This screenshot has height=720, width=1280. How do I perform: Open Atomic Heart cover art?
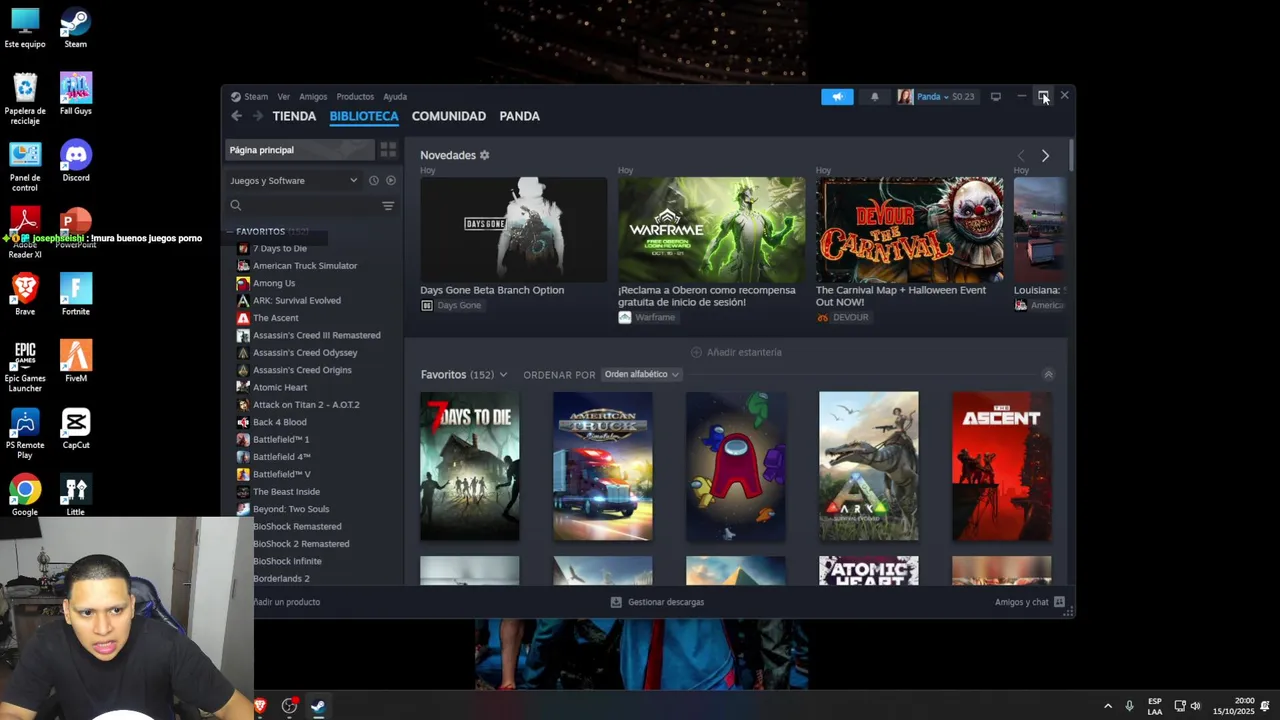point(869,571)
